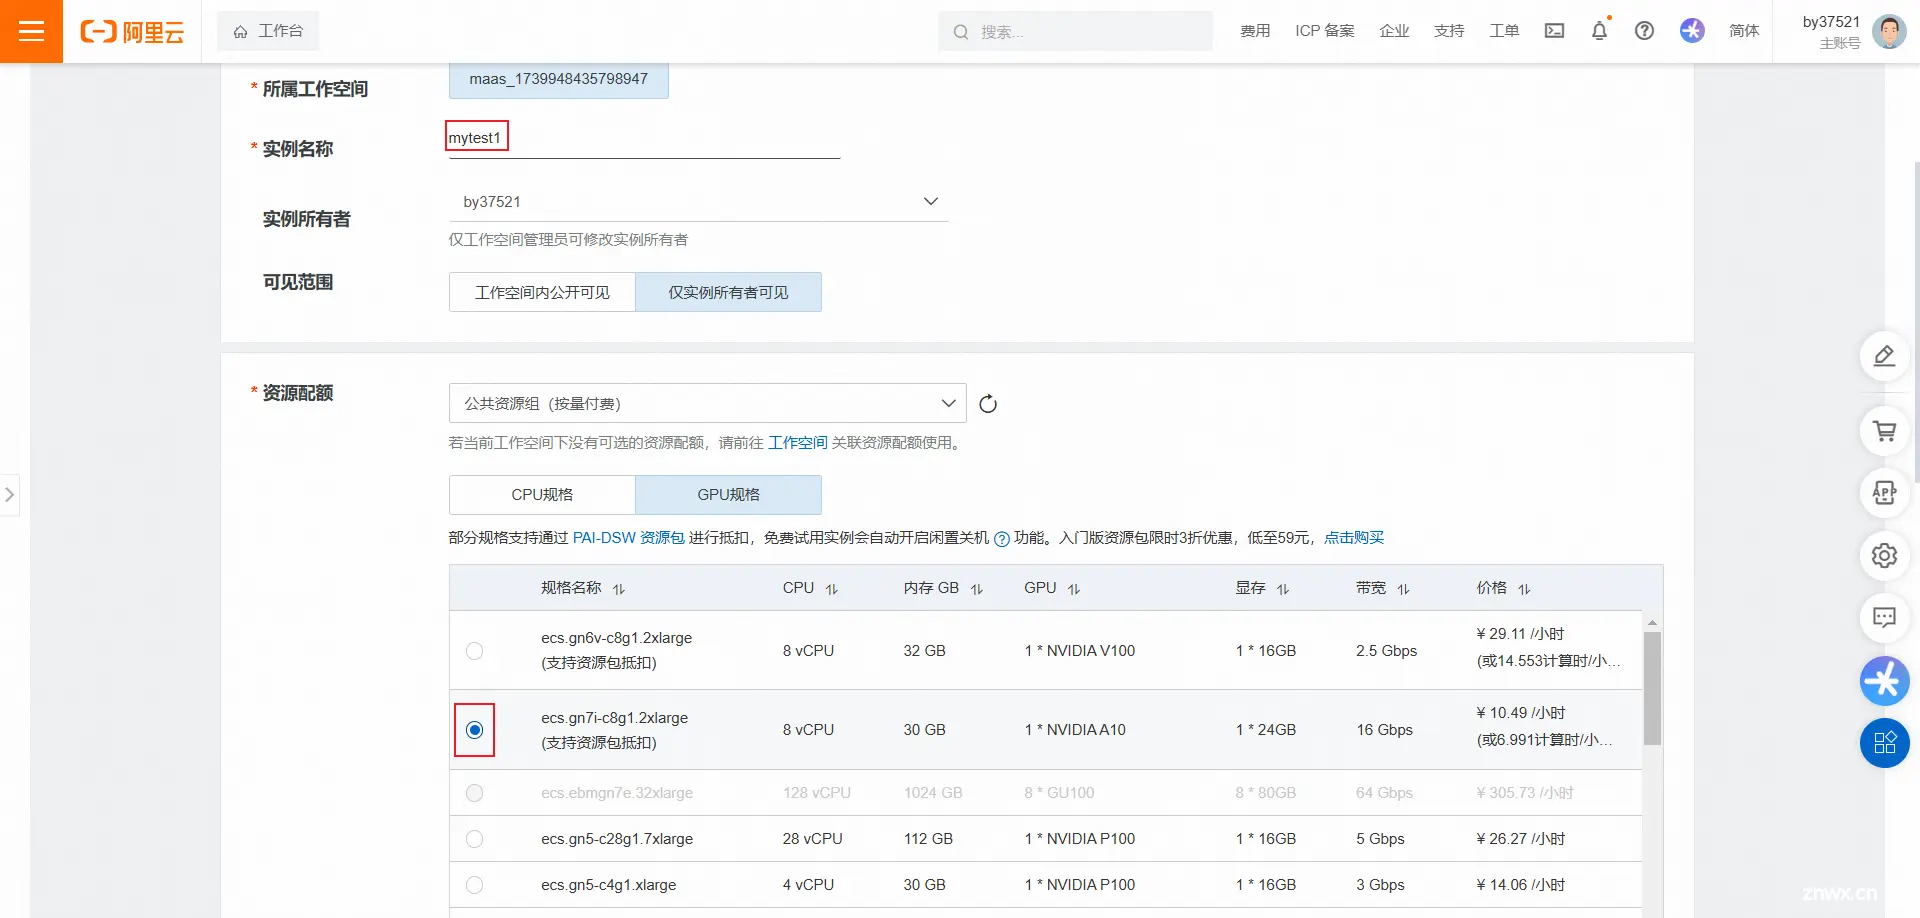The height and width of the screenshot is (918, 1920).
Task: Sort table by 规格名称 column
Action: (619, 589)
